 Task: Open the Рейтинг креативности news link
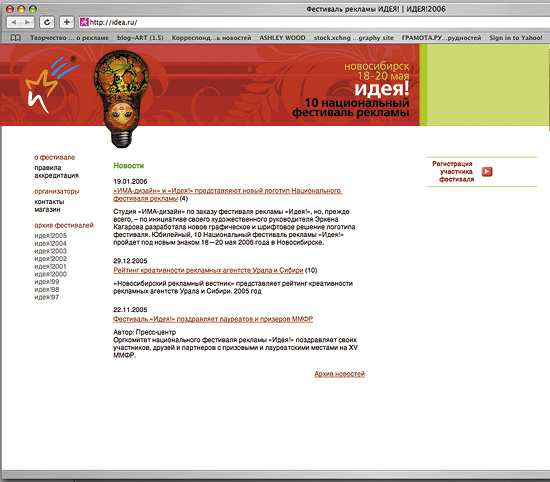point(208,270)
